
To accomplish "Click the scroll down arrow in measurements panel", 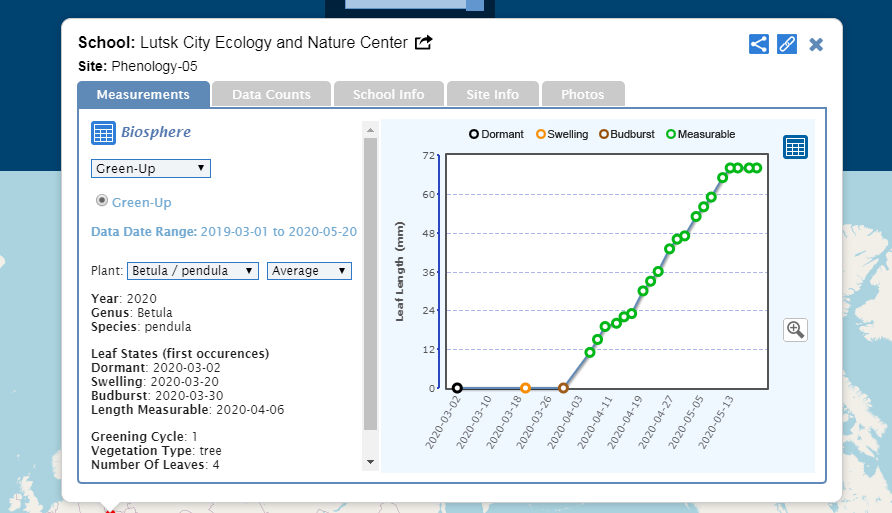I will 370,461.
